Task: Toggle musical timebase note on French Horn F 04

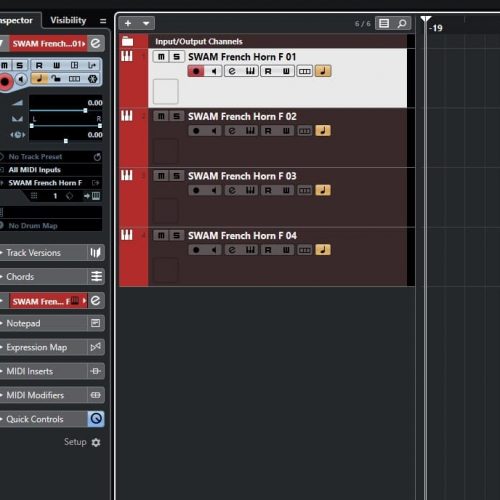Action: pyautogui.click(x=323, y=250)
